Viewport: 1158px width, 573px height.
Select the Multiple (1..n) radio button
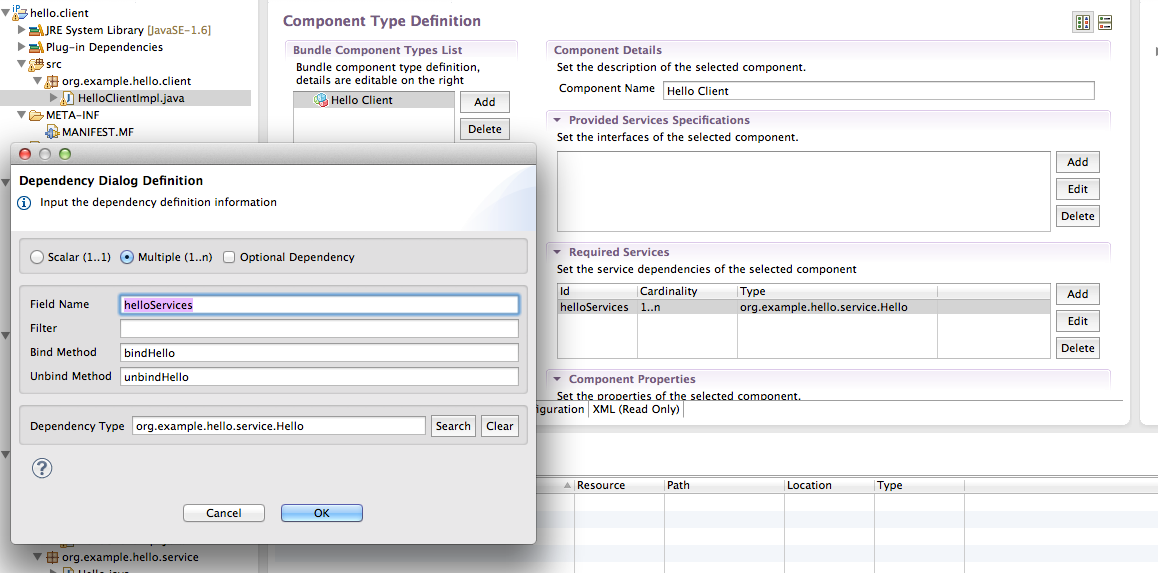tap(127, 257)
